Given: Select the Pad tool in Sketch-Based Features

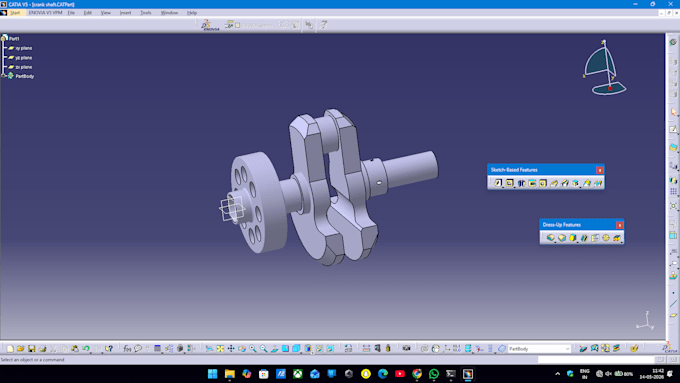Looking at the screenshot, I should tap(498, 183).
